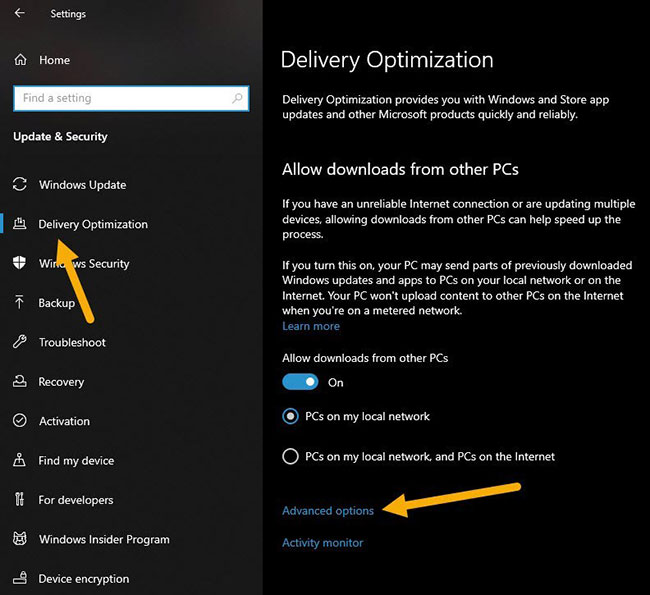Click the Troubleshoot wrench icon
The image size is (650, 595).
pyautogui.click(x=19, y=342)
